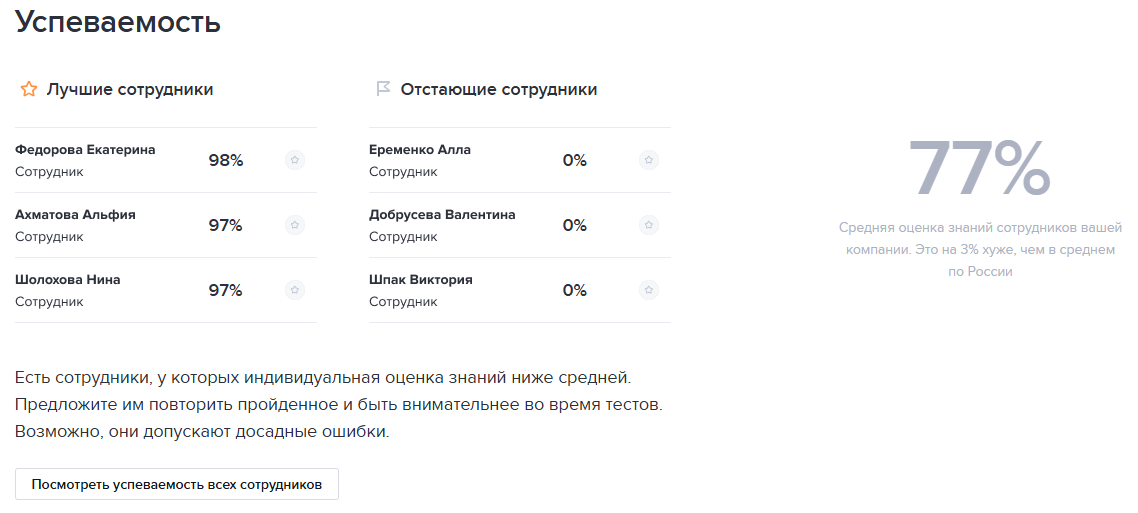Image resolution: width=1138 pixels, height=513 pixels.
Task: Open Посмотреть успеваемость всех сотрудников
Action: click(x=176, y=484)
